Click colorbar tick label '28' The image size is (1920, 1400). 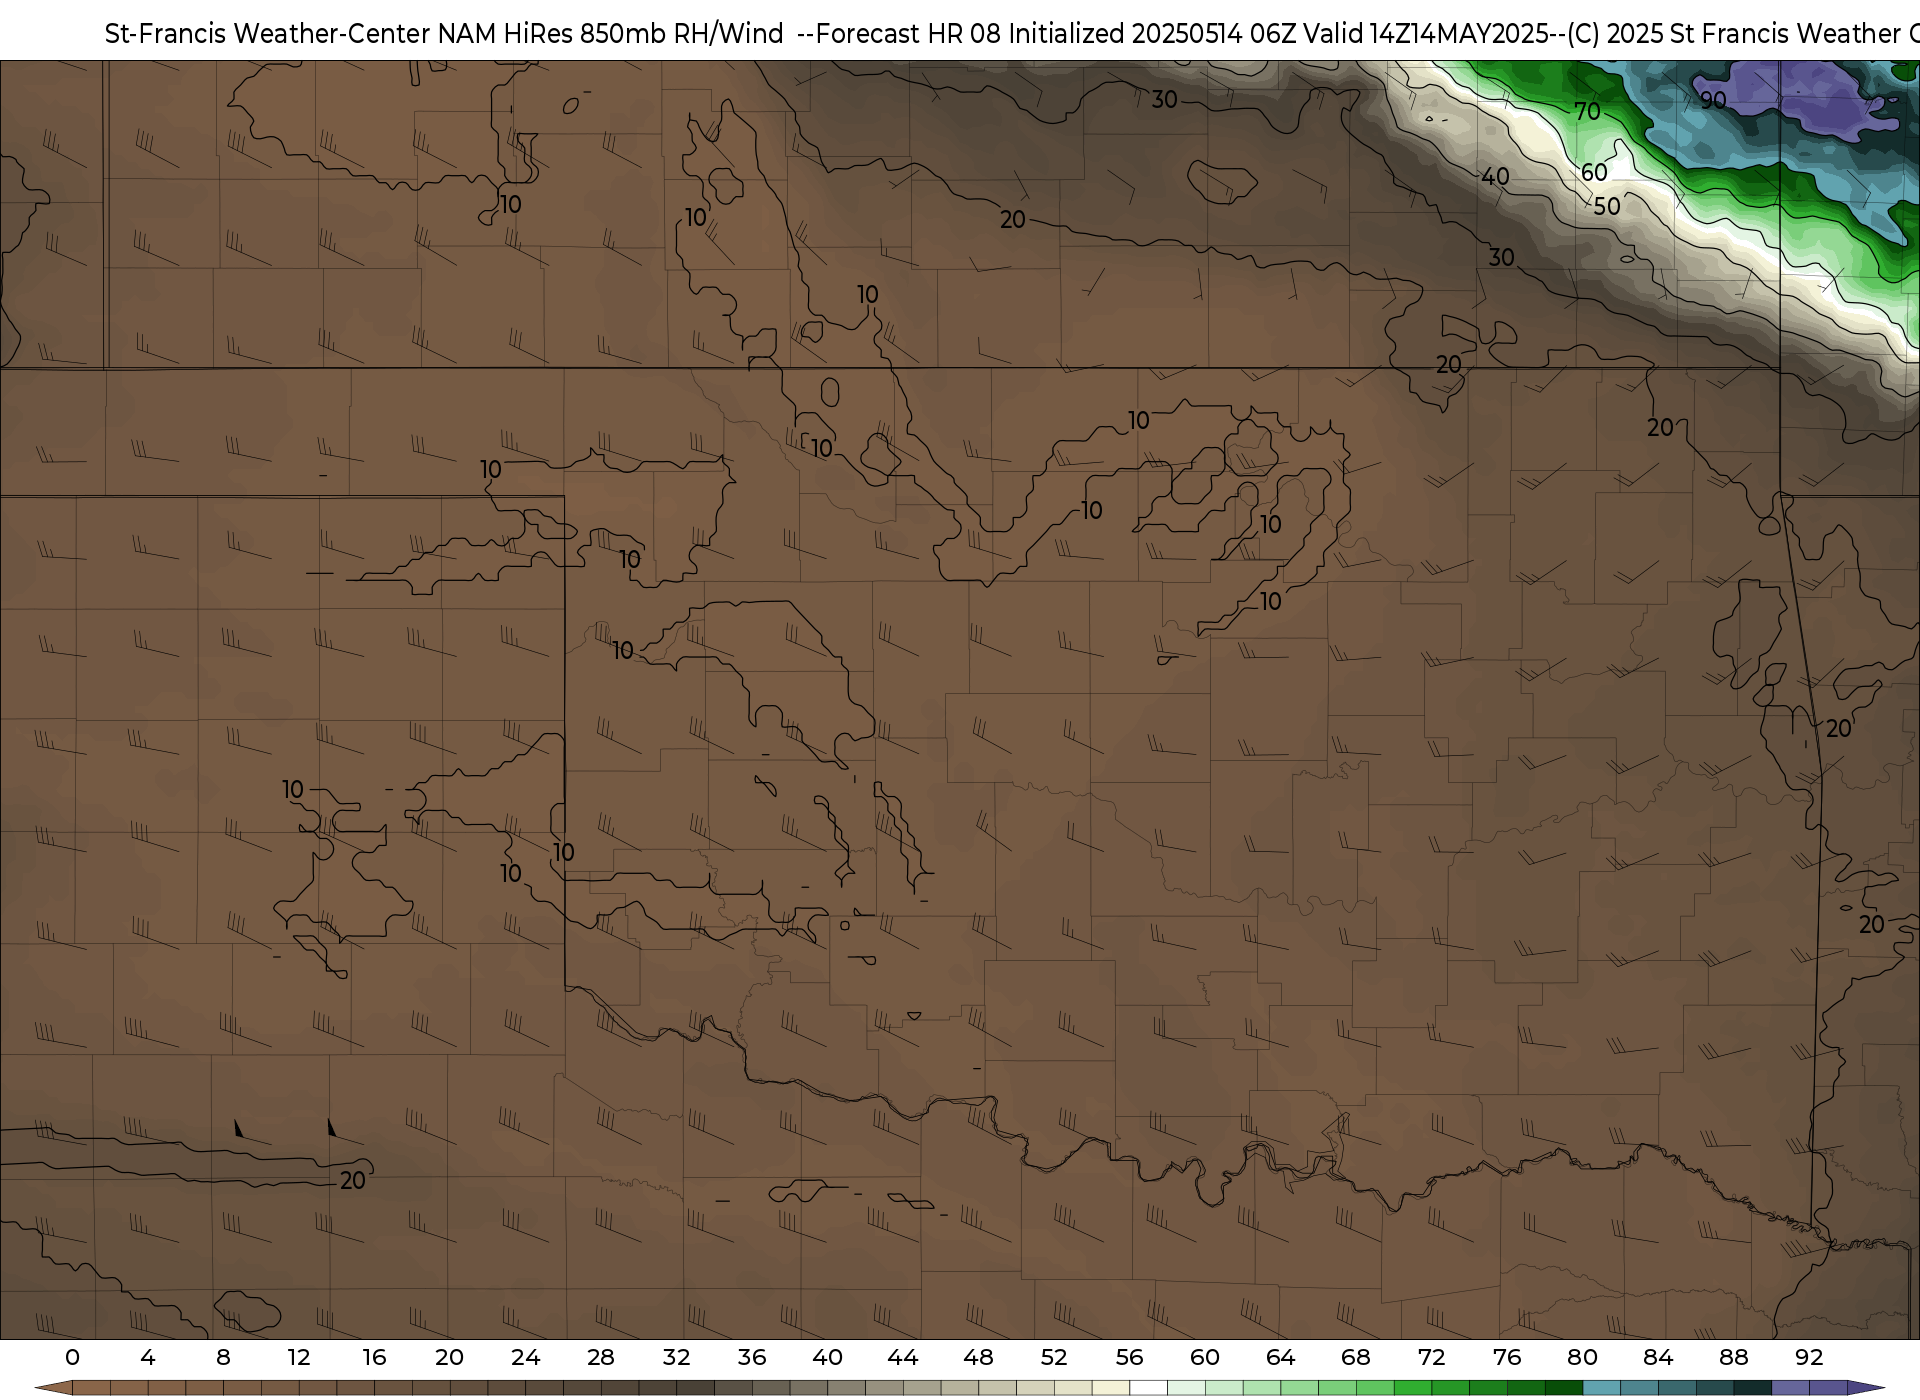pyautogui.click(x=600, y=1357)
